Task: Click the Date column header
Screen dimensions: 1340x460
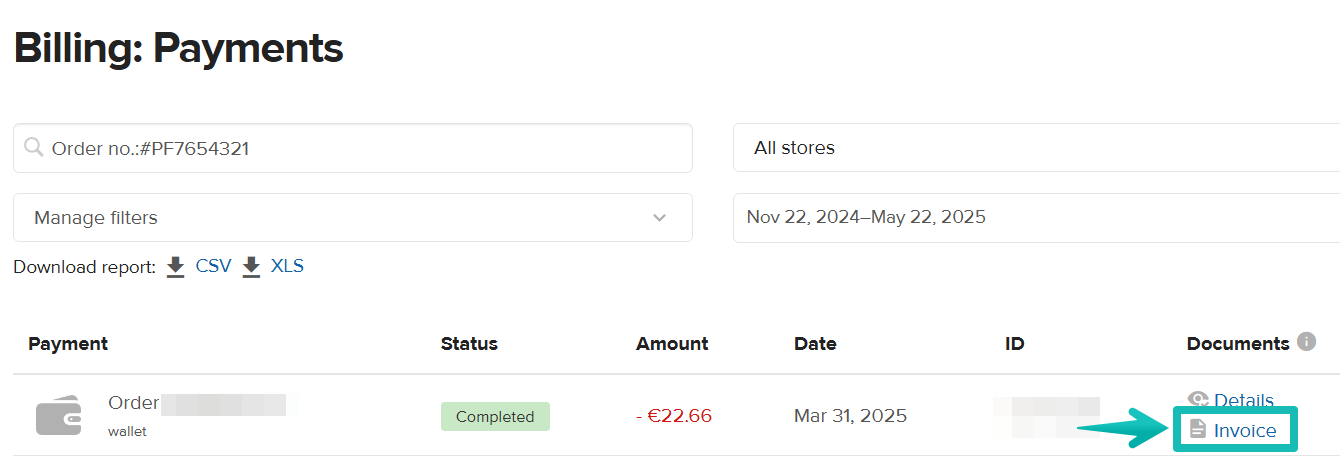Action: (x=815, y=343)
